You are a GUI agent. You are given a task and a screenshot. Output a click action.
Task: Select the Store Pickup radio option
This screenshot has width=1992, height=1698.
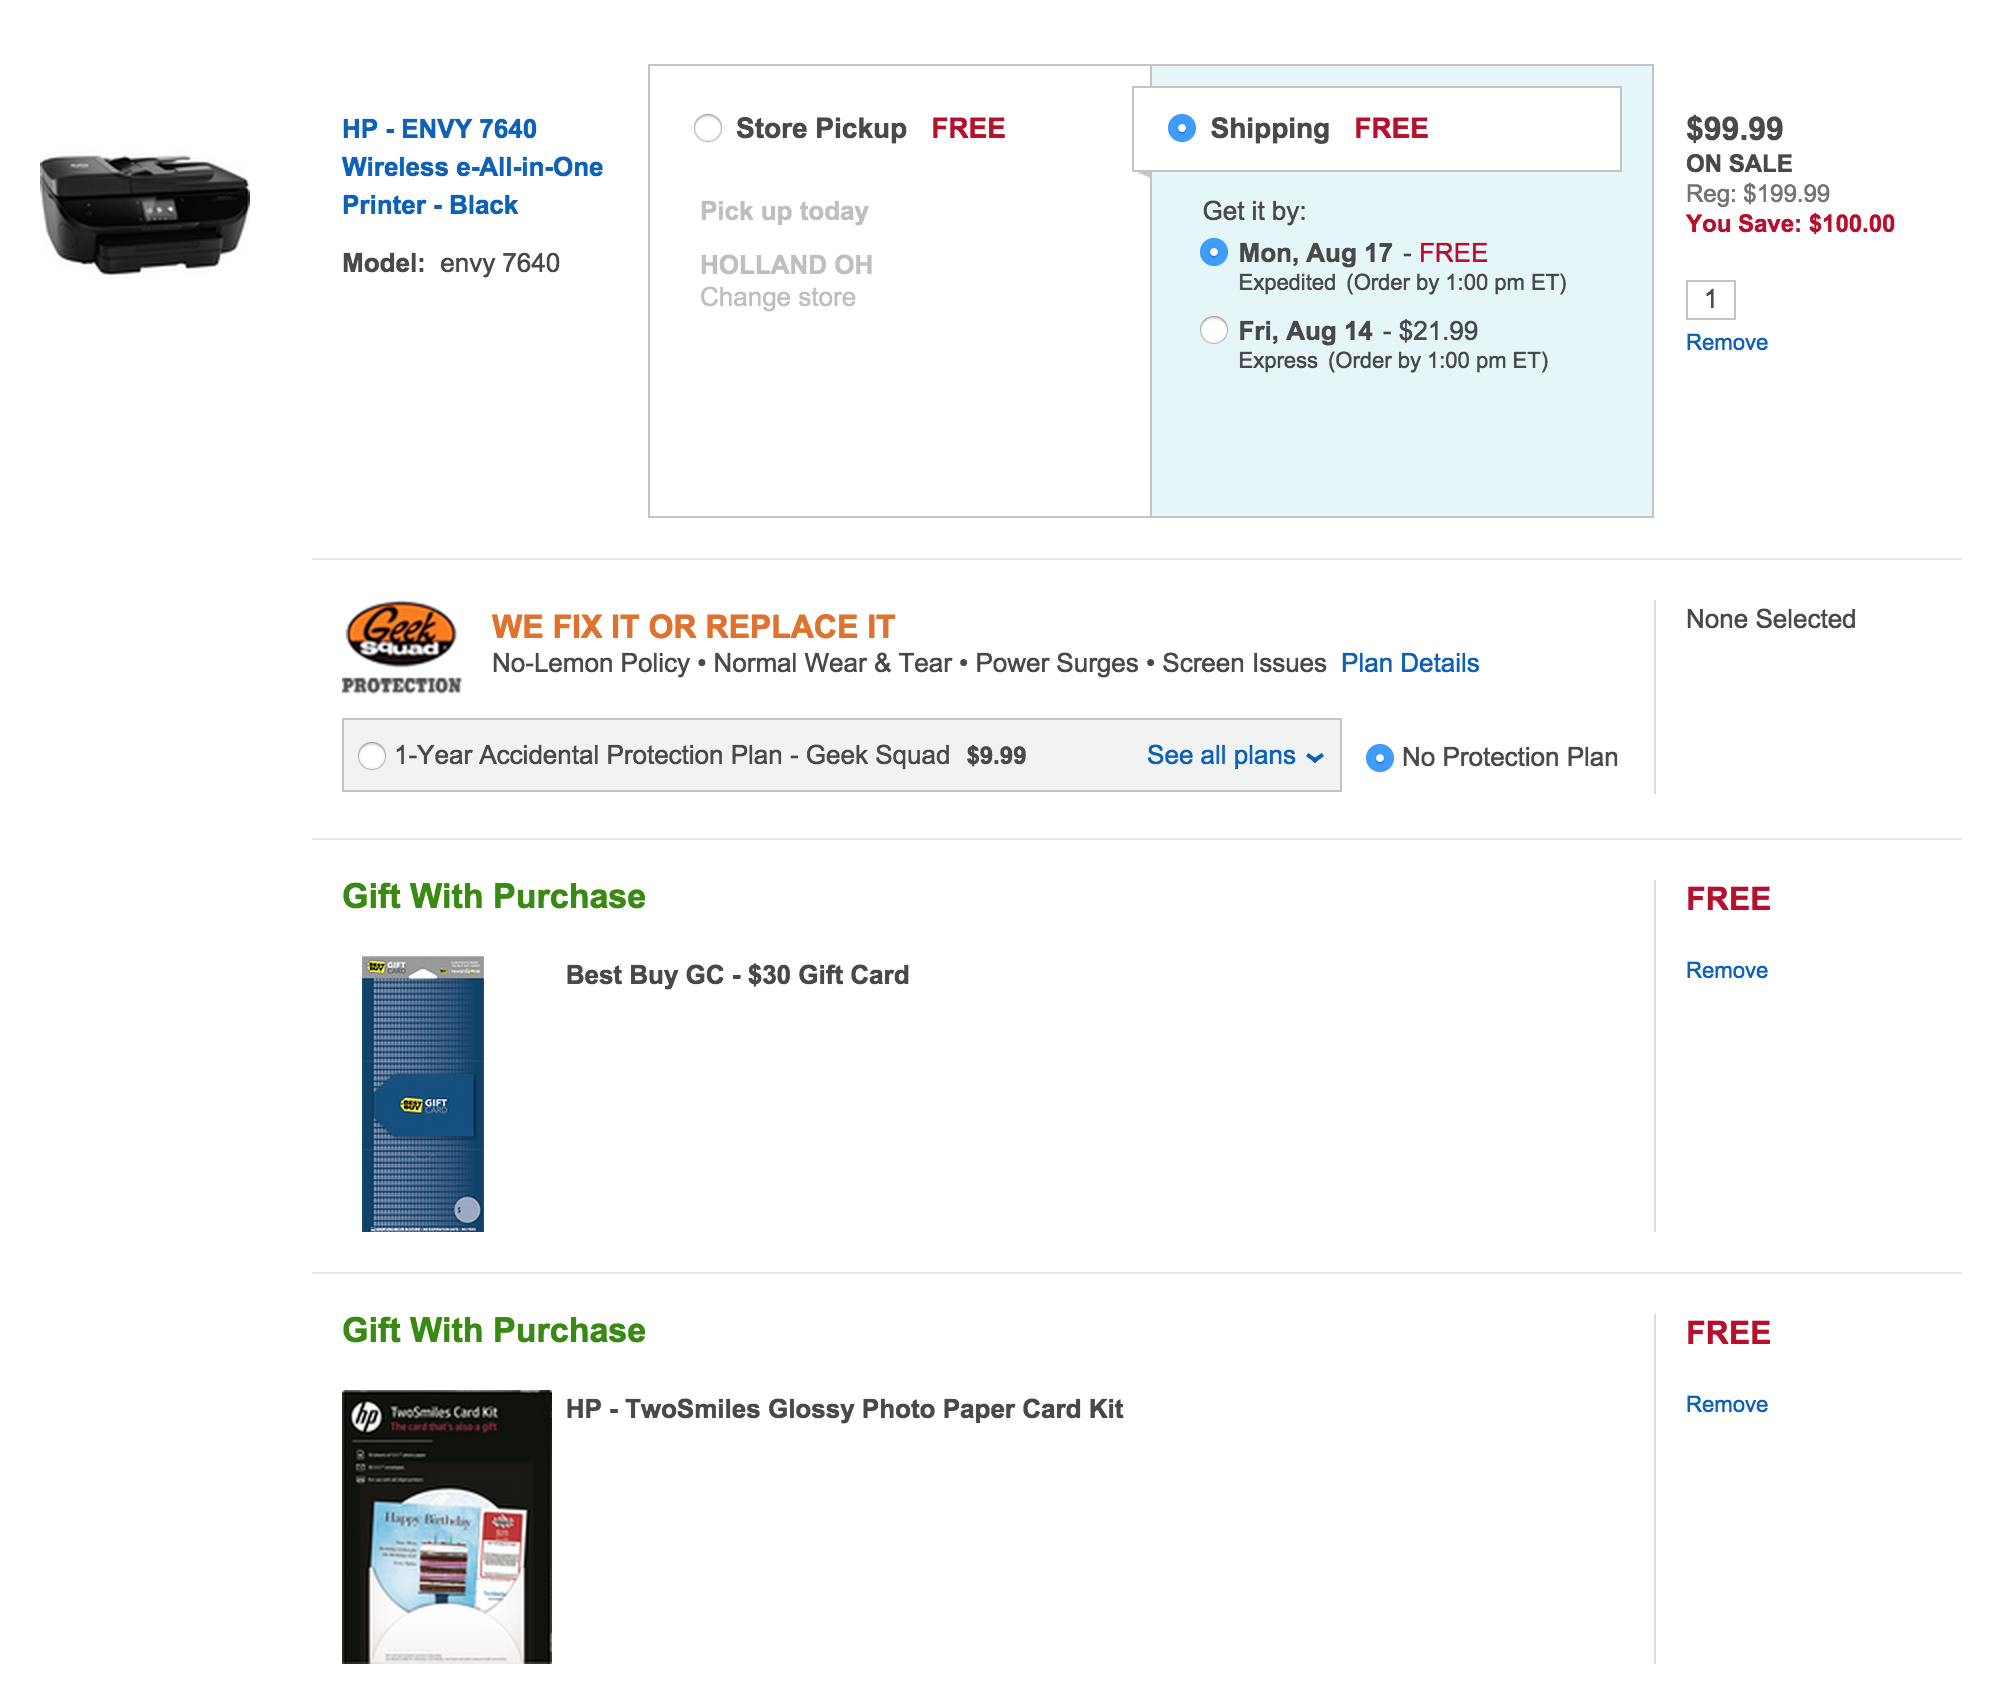708,129
